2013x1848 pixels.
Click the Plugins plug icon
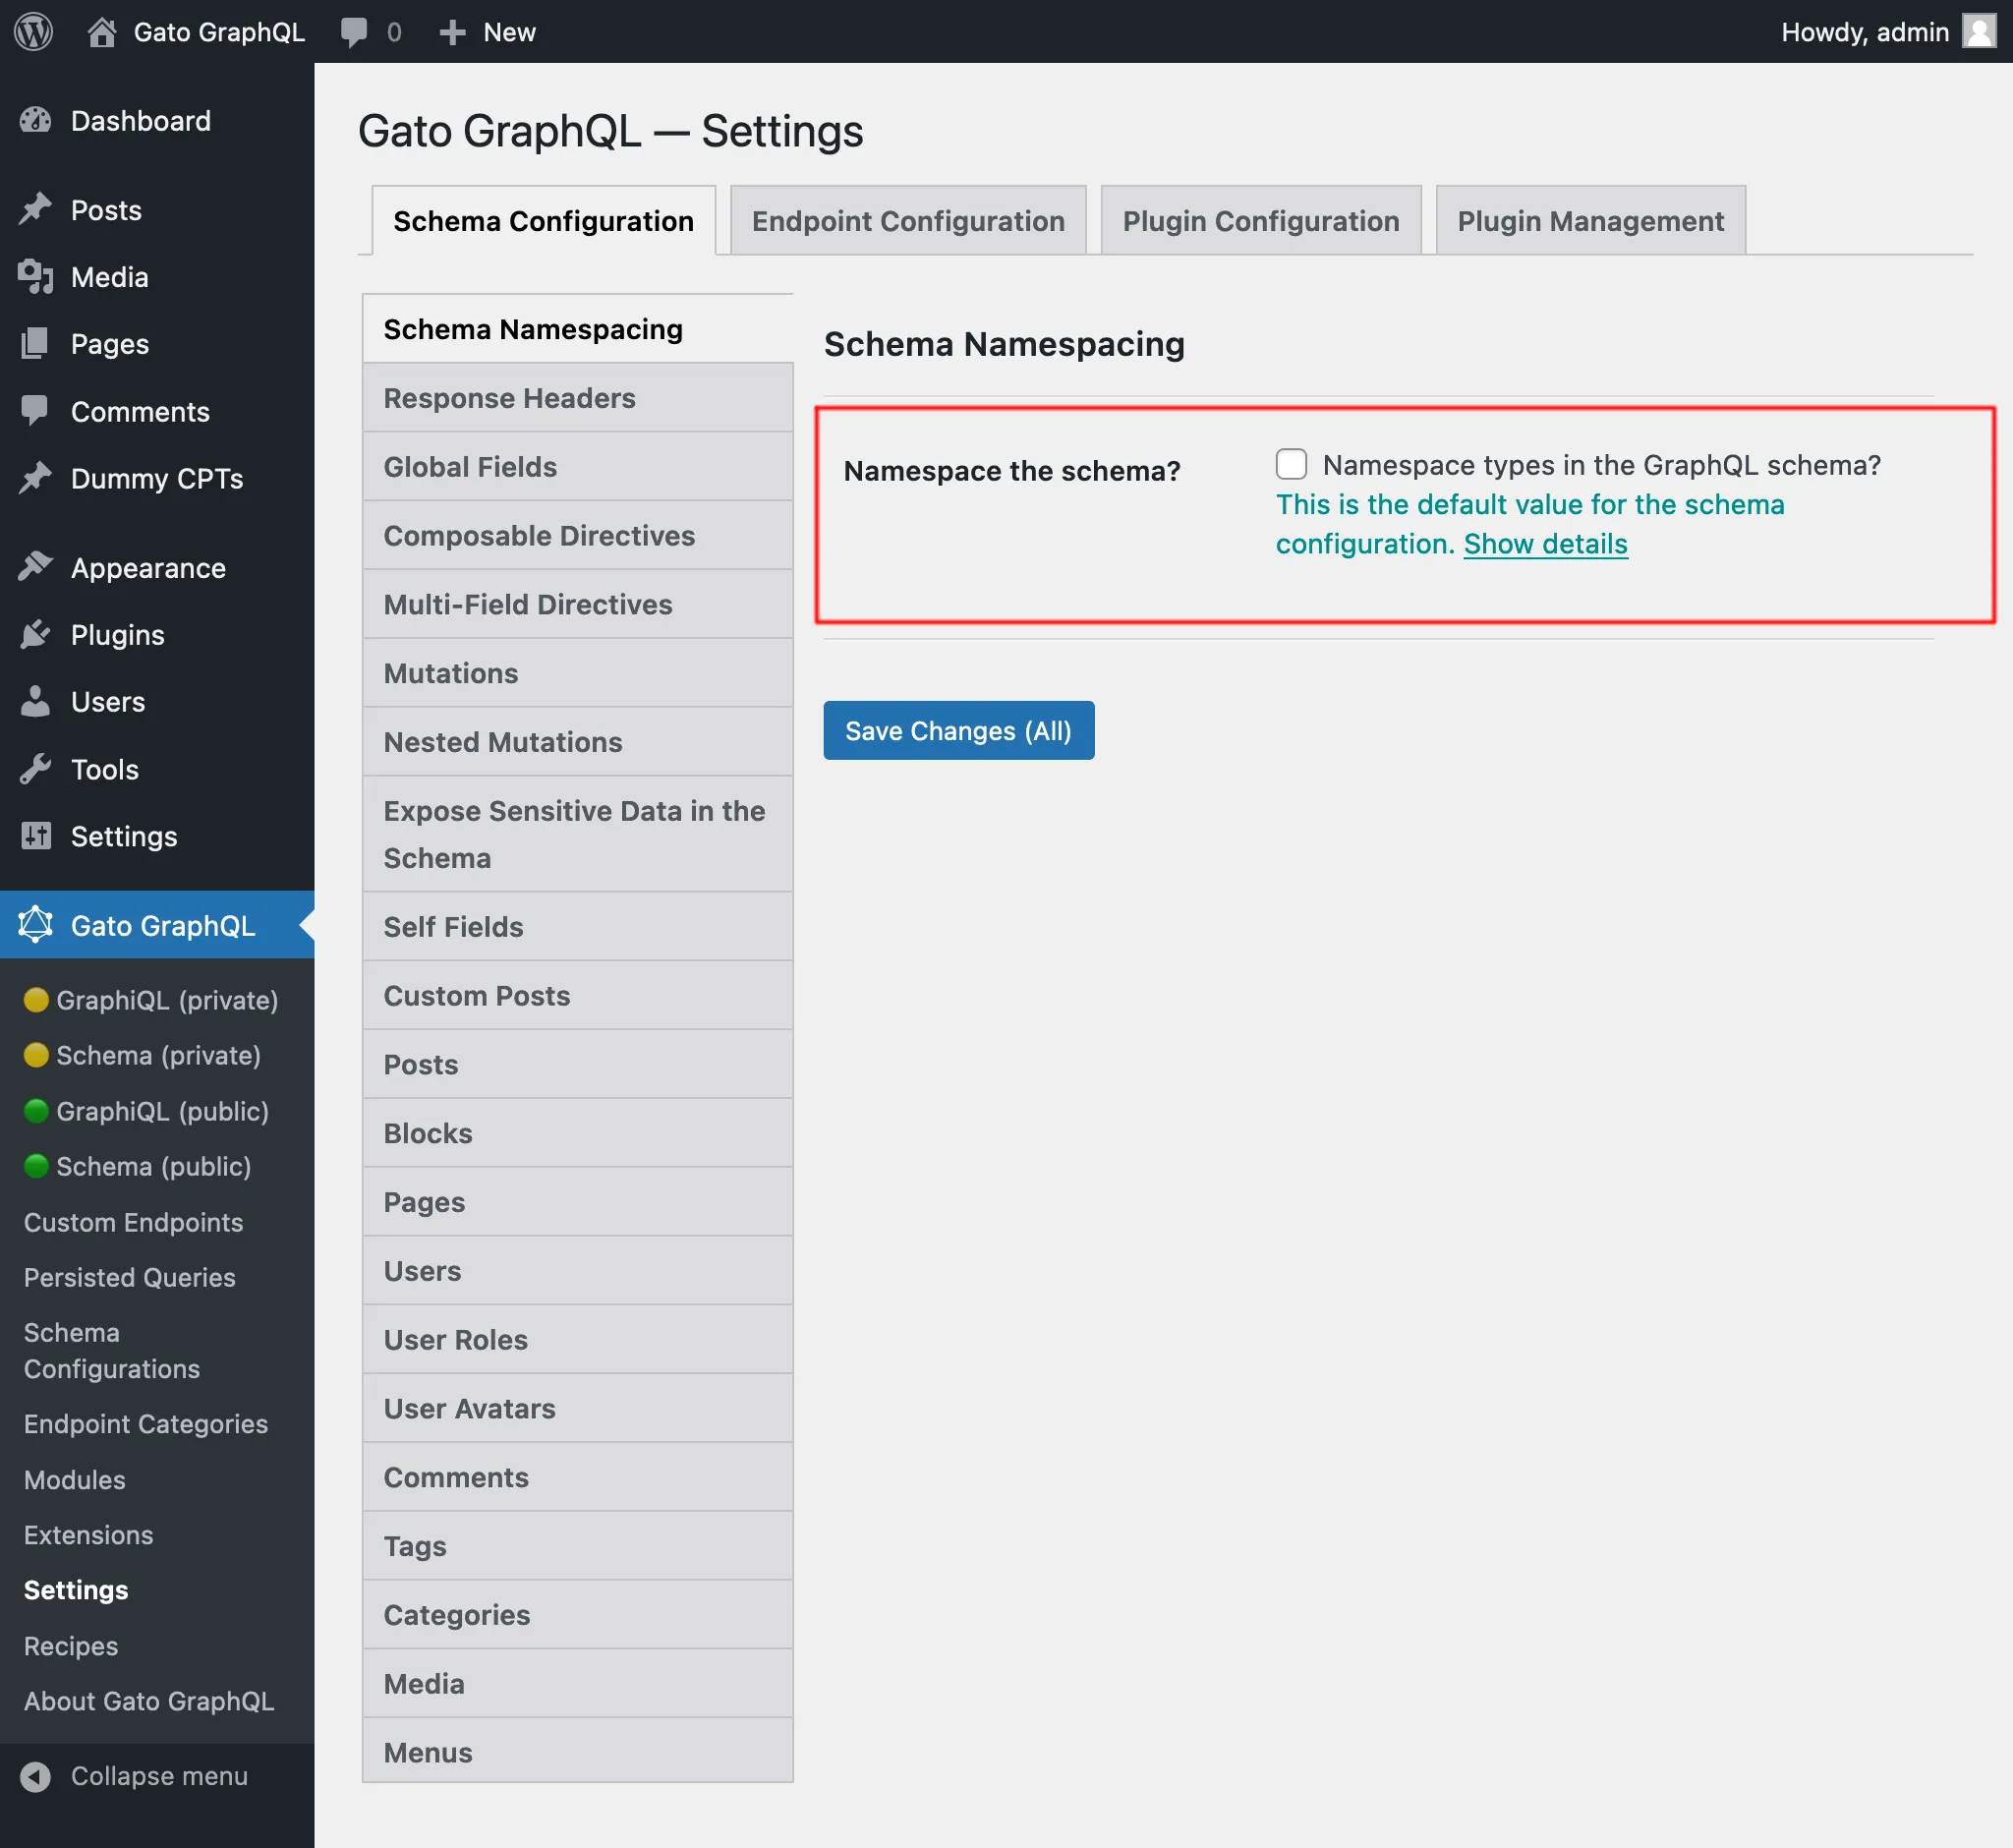tap(35, 634)
